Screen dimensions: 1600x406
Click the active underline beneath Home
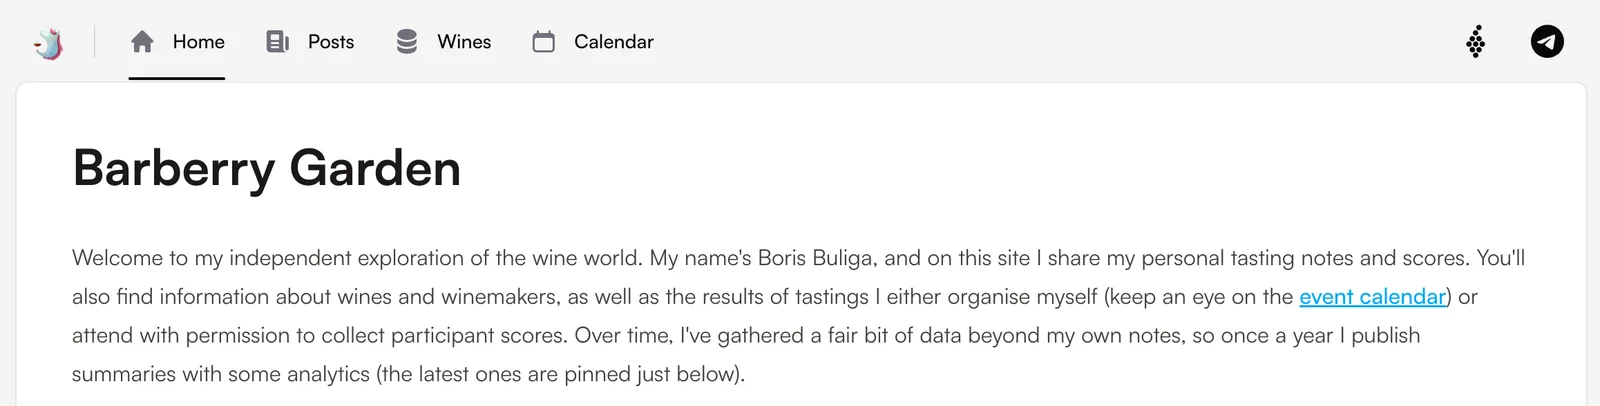click(176, 78)
